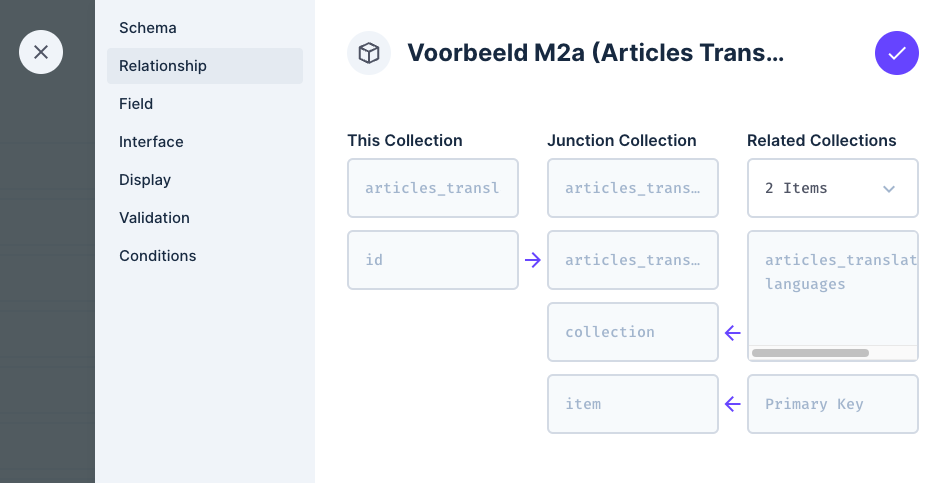Close the field editor with X button
949x483 pixels.
(x=41, y=52)
